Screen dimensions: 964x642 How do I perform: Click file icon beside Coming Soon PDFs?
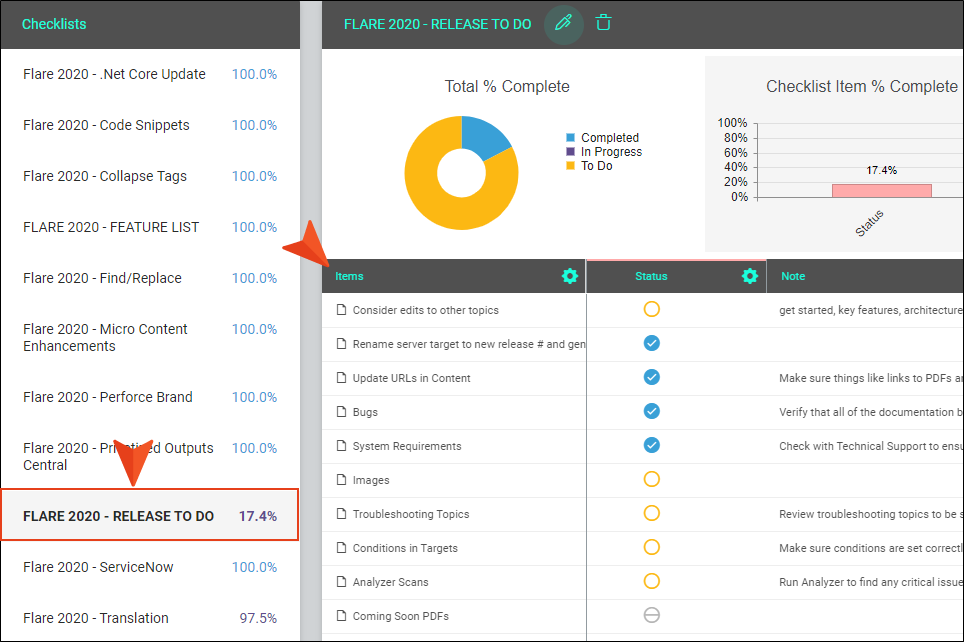(341, 615)
